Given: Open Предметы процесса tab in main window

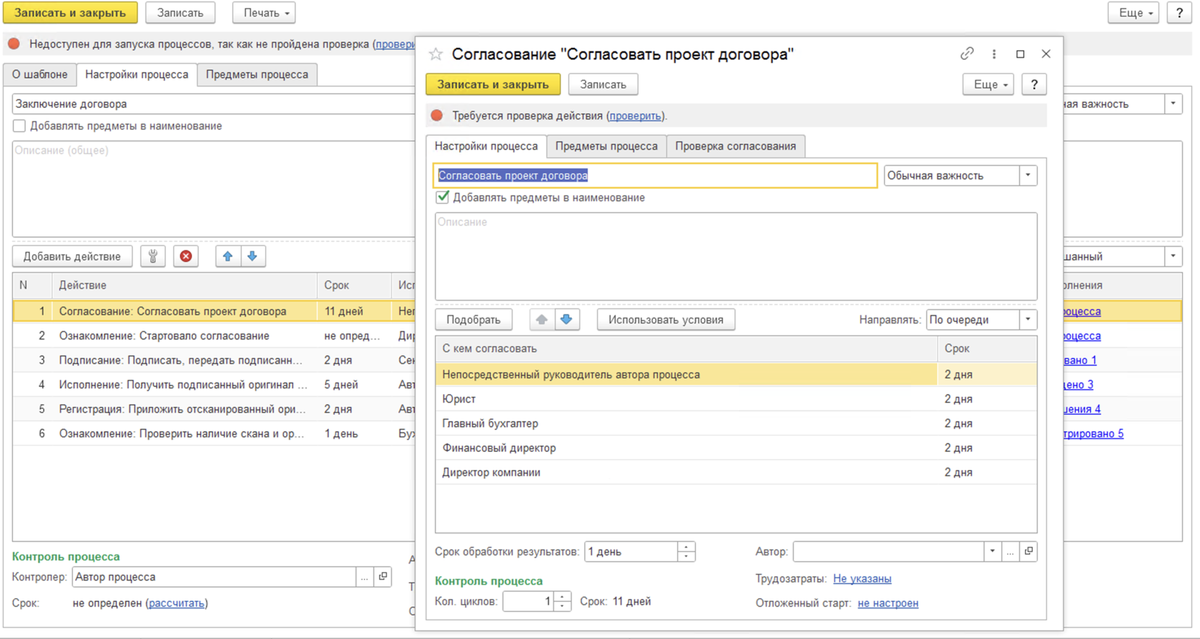Looking at the screenshot, I should pos(257,74).
